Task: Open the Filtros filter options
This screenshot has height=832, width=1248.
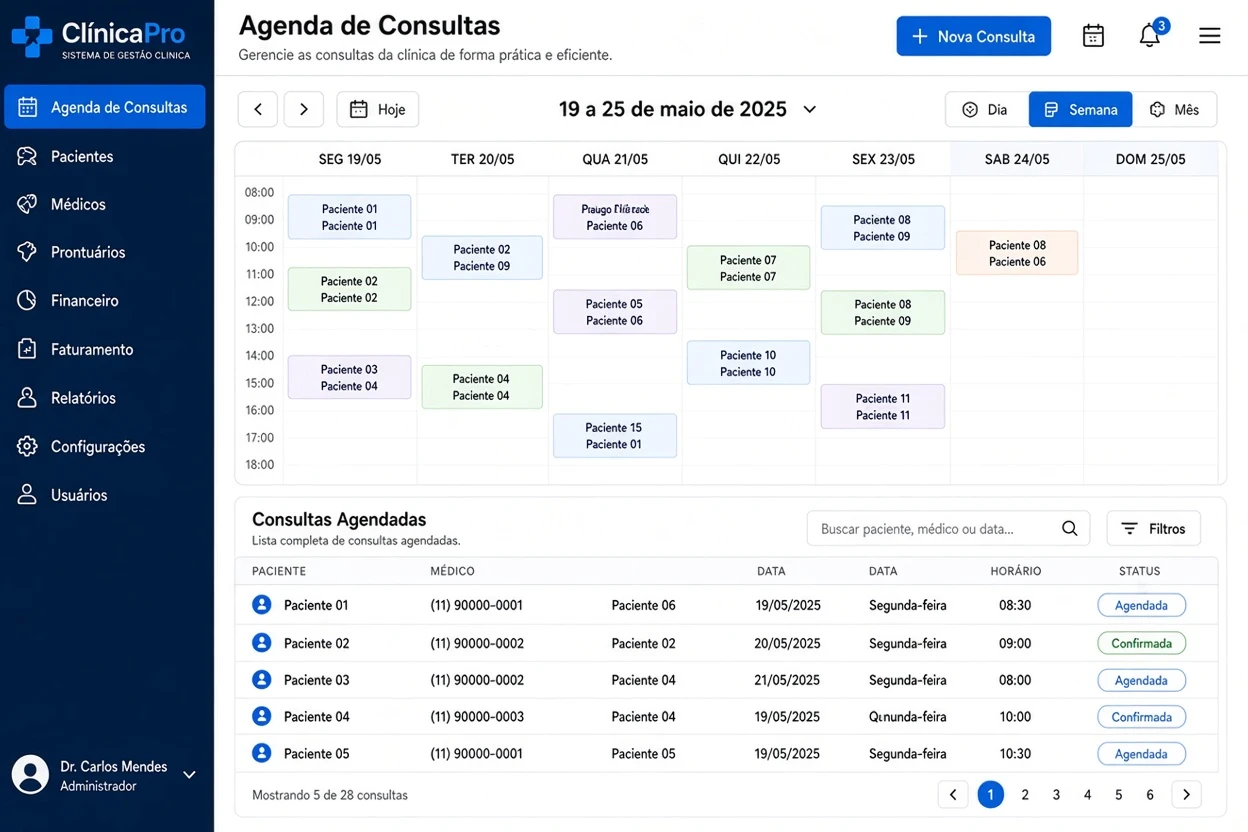Action: tap(1153, 528)
